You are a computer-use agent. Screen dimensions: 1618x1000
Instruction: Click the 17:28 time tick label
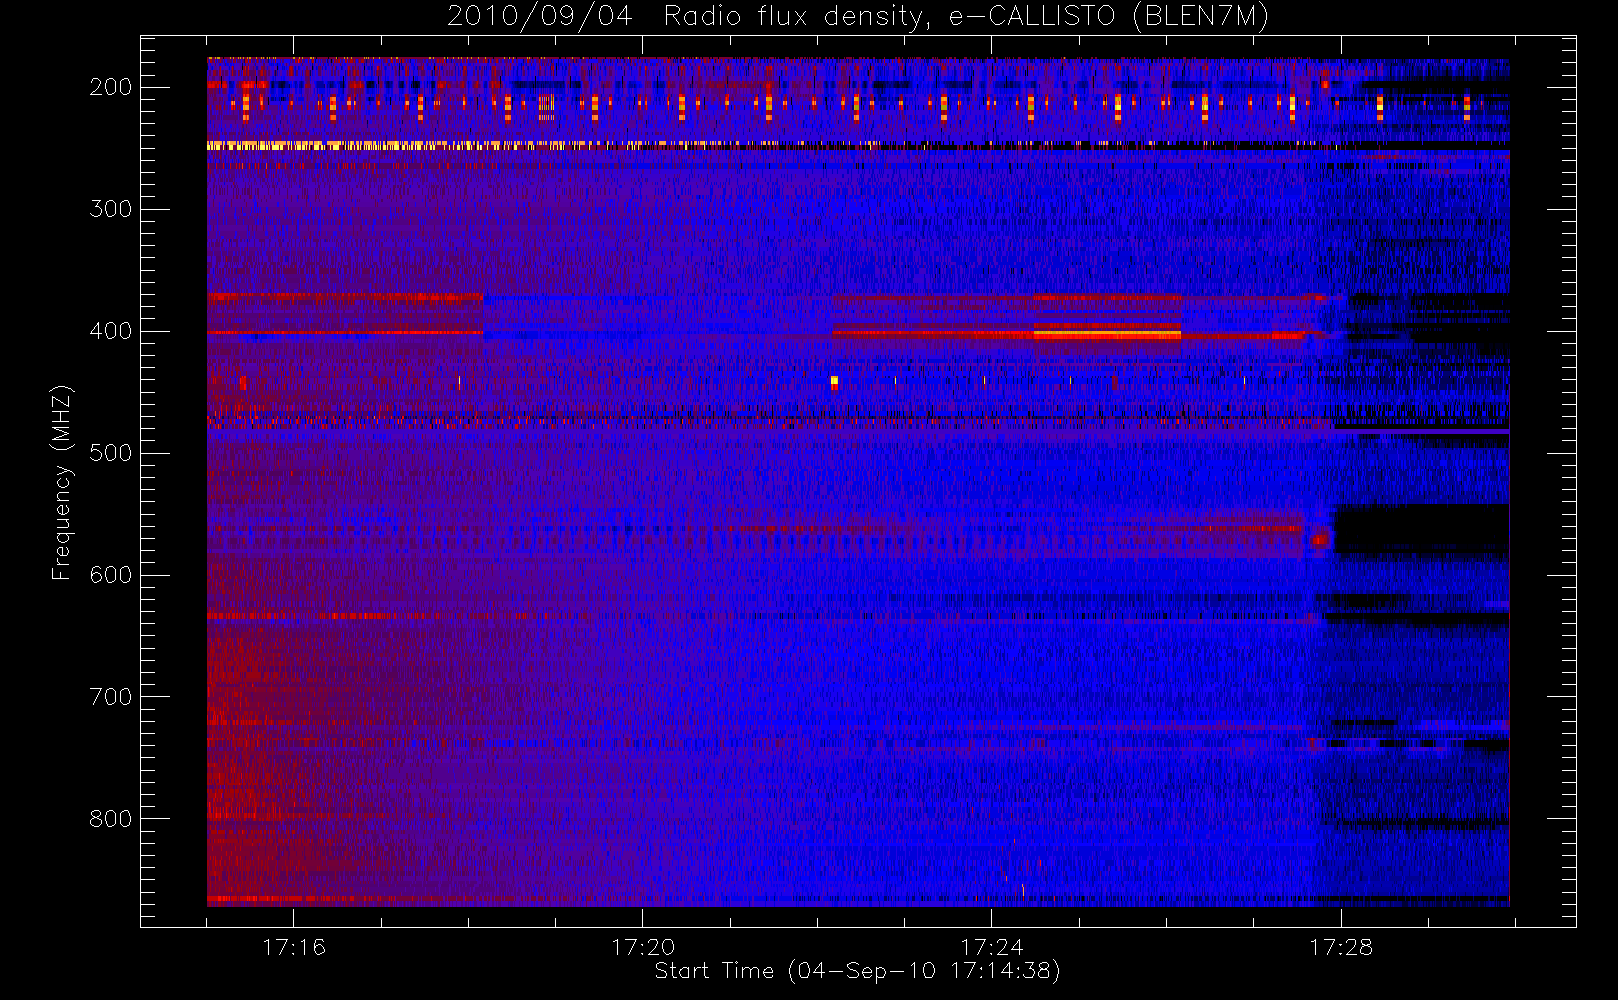[1341, 947]
